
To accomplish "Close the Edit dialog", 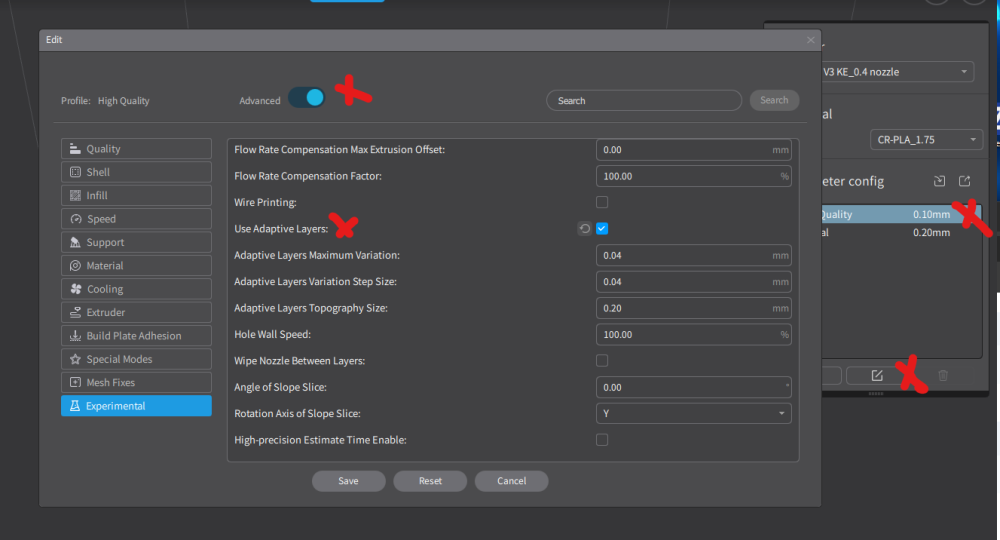I will click(x=811, y=40).
